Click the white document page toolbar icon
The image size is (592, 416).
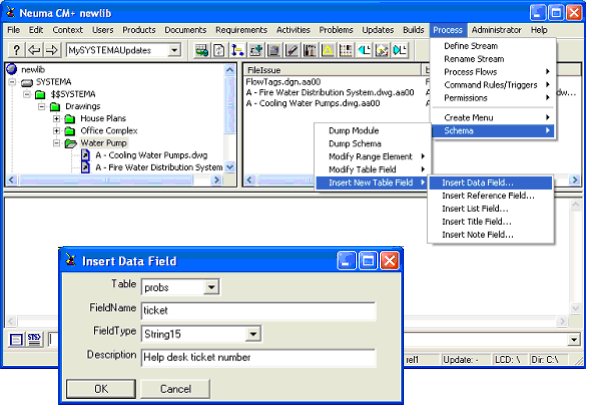(x=219, y=50)
